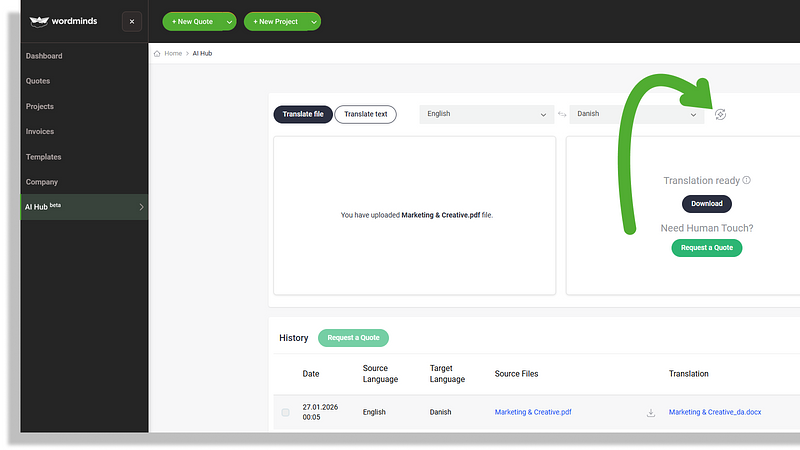800x450 pixels.
Task: Click the Home icon in breadcrumb
Action: pyautogui.click(x=158, y=53)
